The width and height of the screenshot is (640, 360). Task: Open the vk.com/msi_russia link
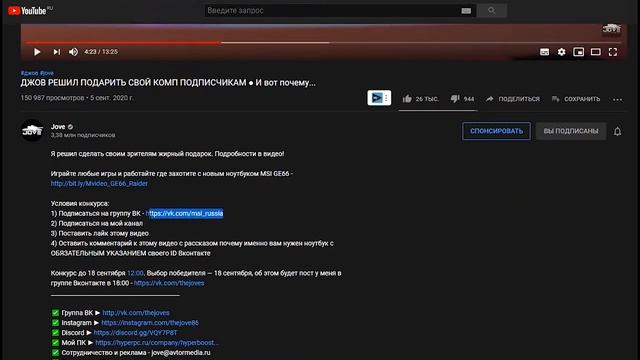point(184,213)
